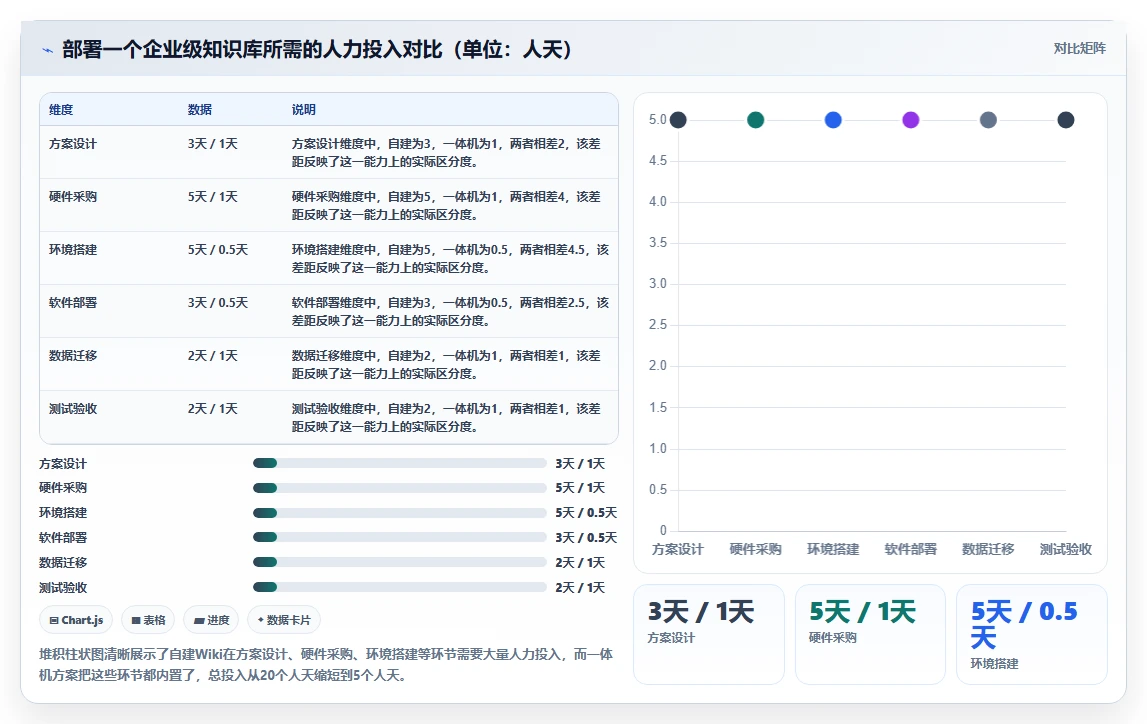This screenshot has height=724, width=1147.
Task: Click the 5天 / 0.5天 table value for 环境搭建
Action: (218, 250)
